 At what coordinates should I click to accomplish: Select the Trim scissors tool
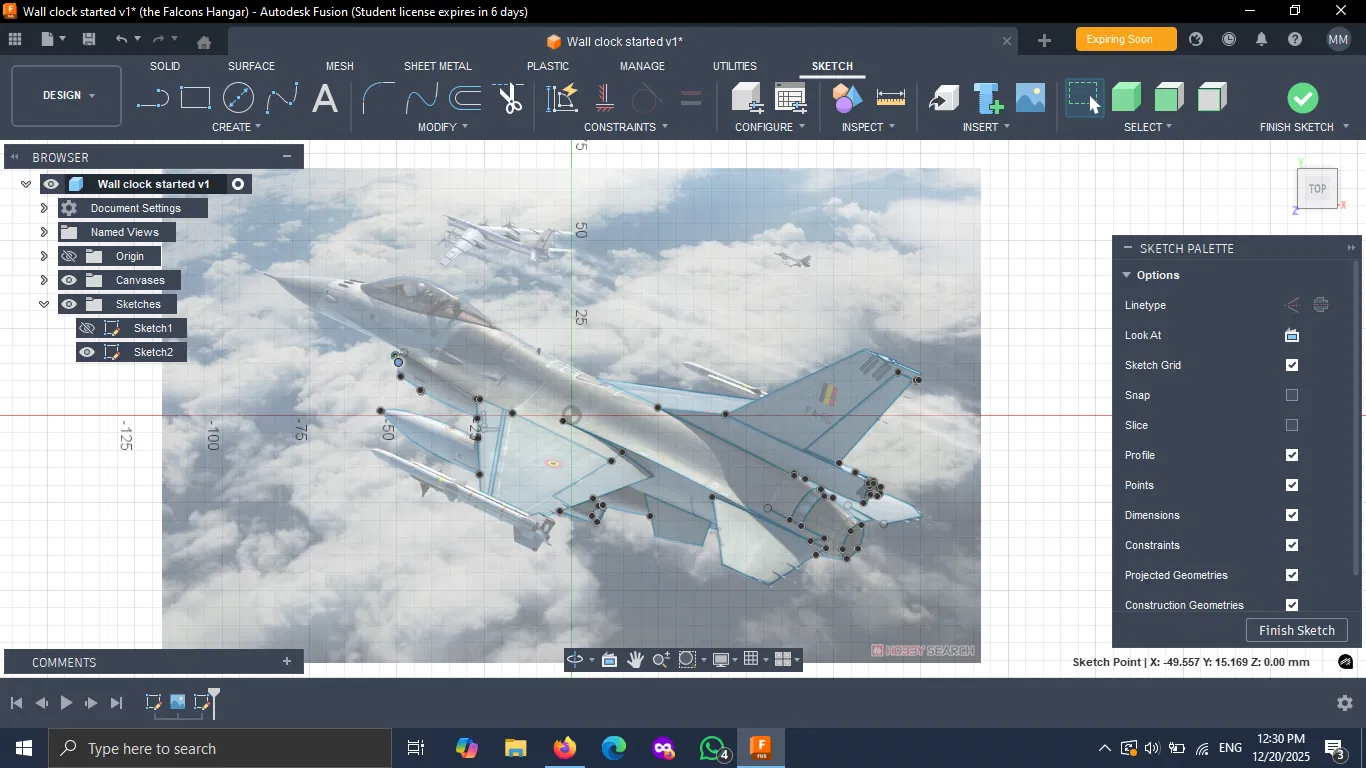tap(509, 98)
